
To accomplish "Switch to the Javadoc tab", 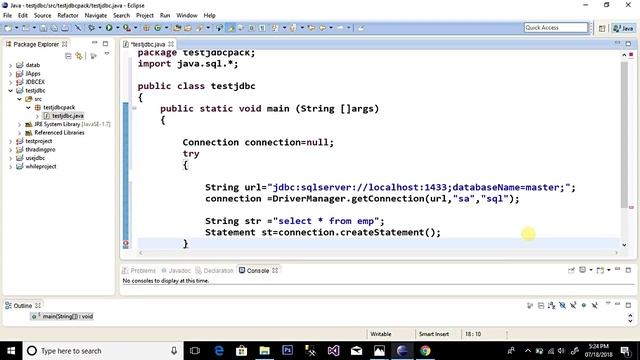I will [x=176, y=271].
